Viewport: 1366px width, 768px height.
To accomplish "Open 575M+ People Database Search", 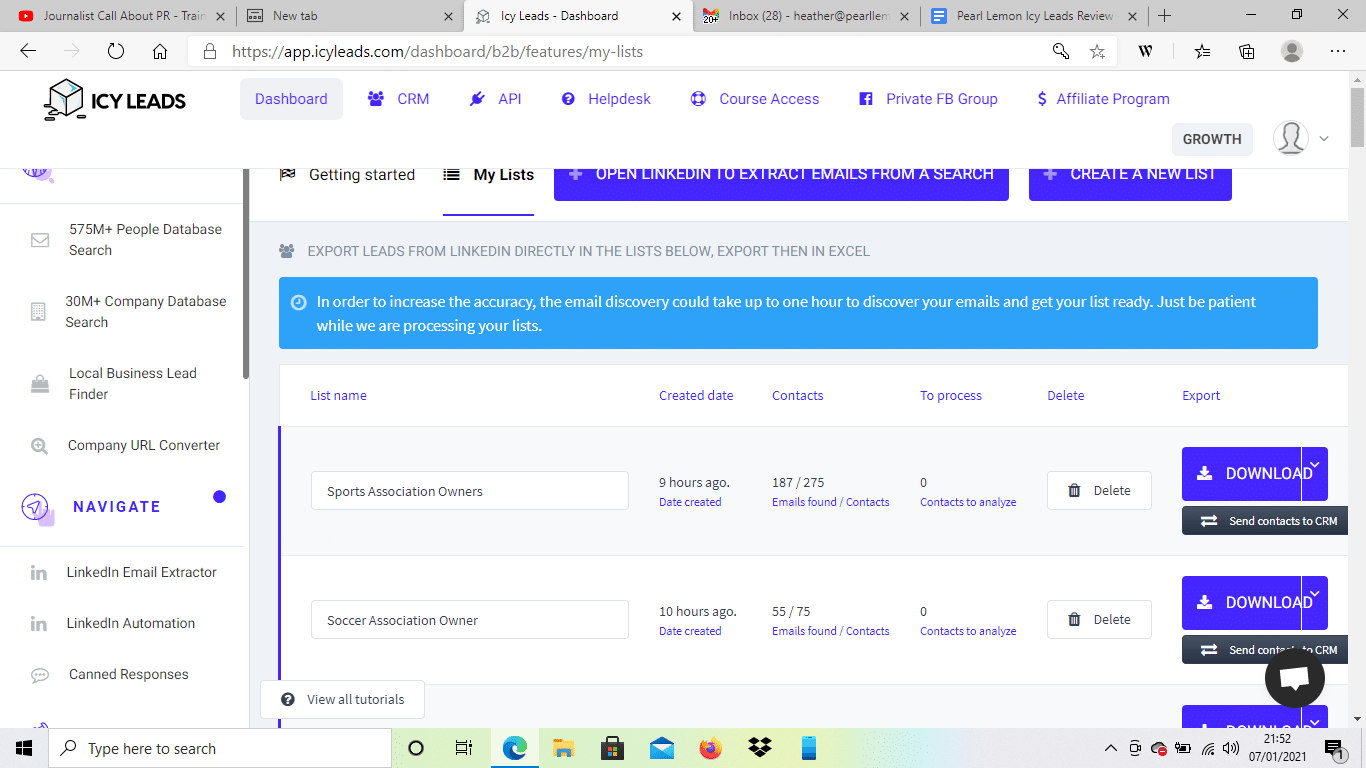I will tap(145, 240).
